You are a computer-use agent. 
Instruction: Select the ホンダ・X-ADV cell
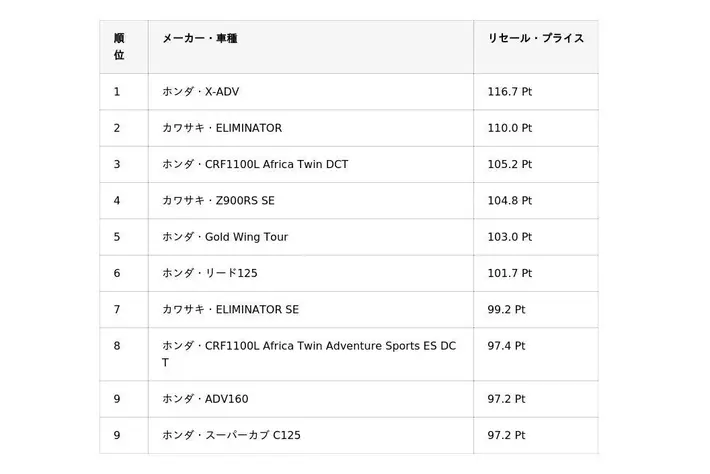point(201,92)
